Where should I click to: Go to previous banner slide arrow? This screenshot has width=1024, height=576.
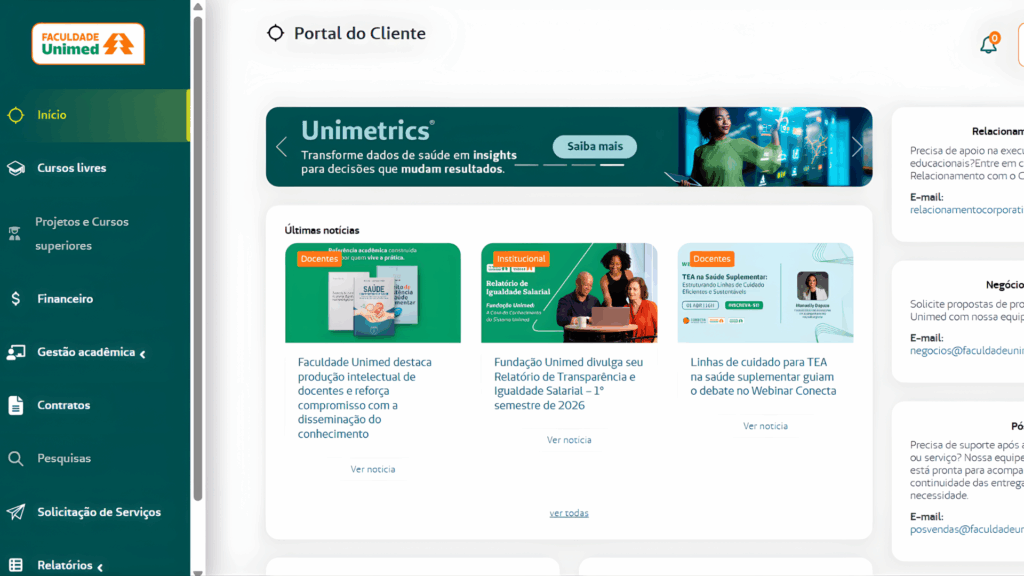281,147
